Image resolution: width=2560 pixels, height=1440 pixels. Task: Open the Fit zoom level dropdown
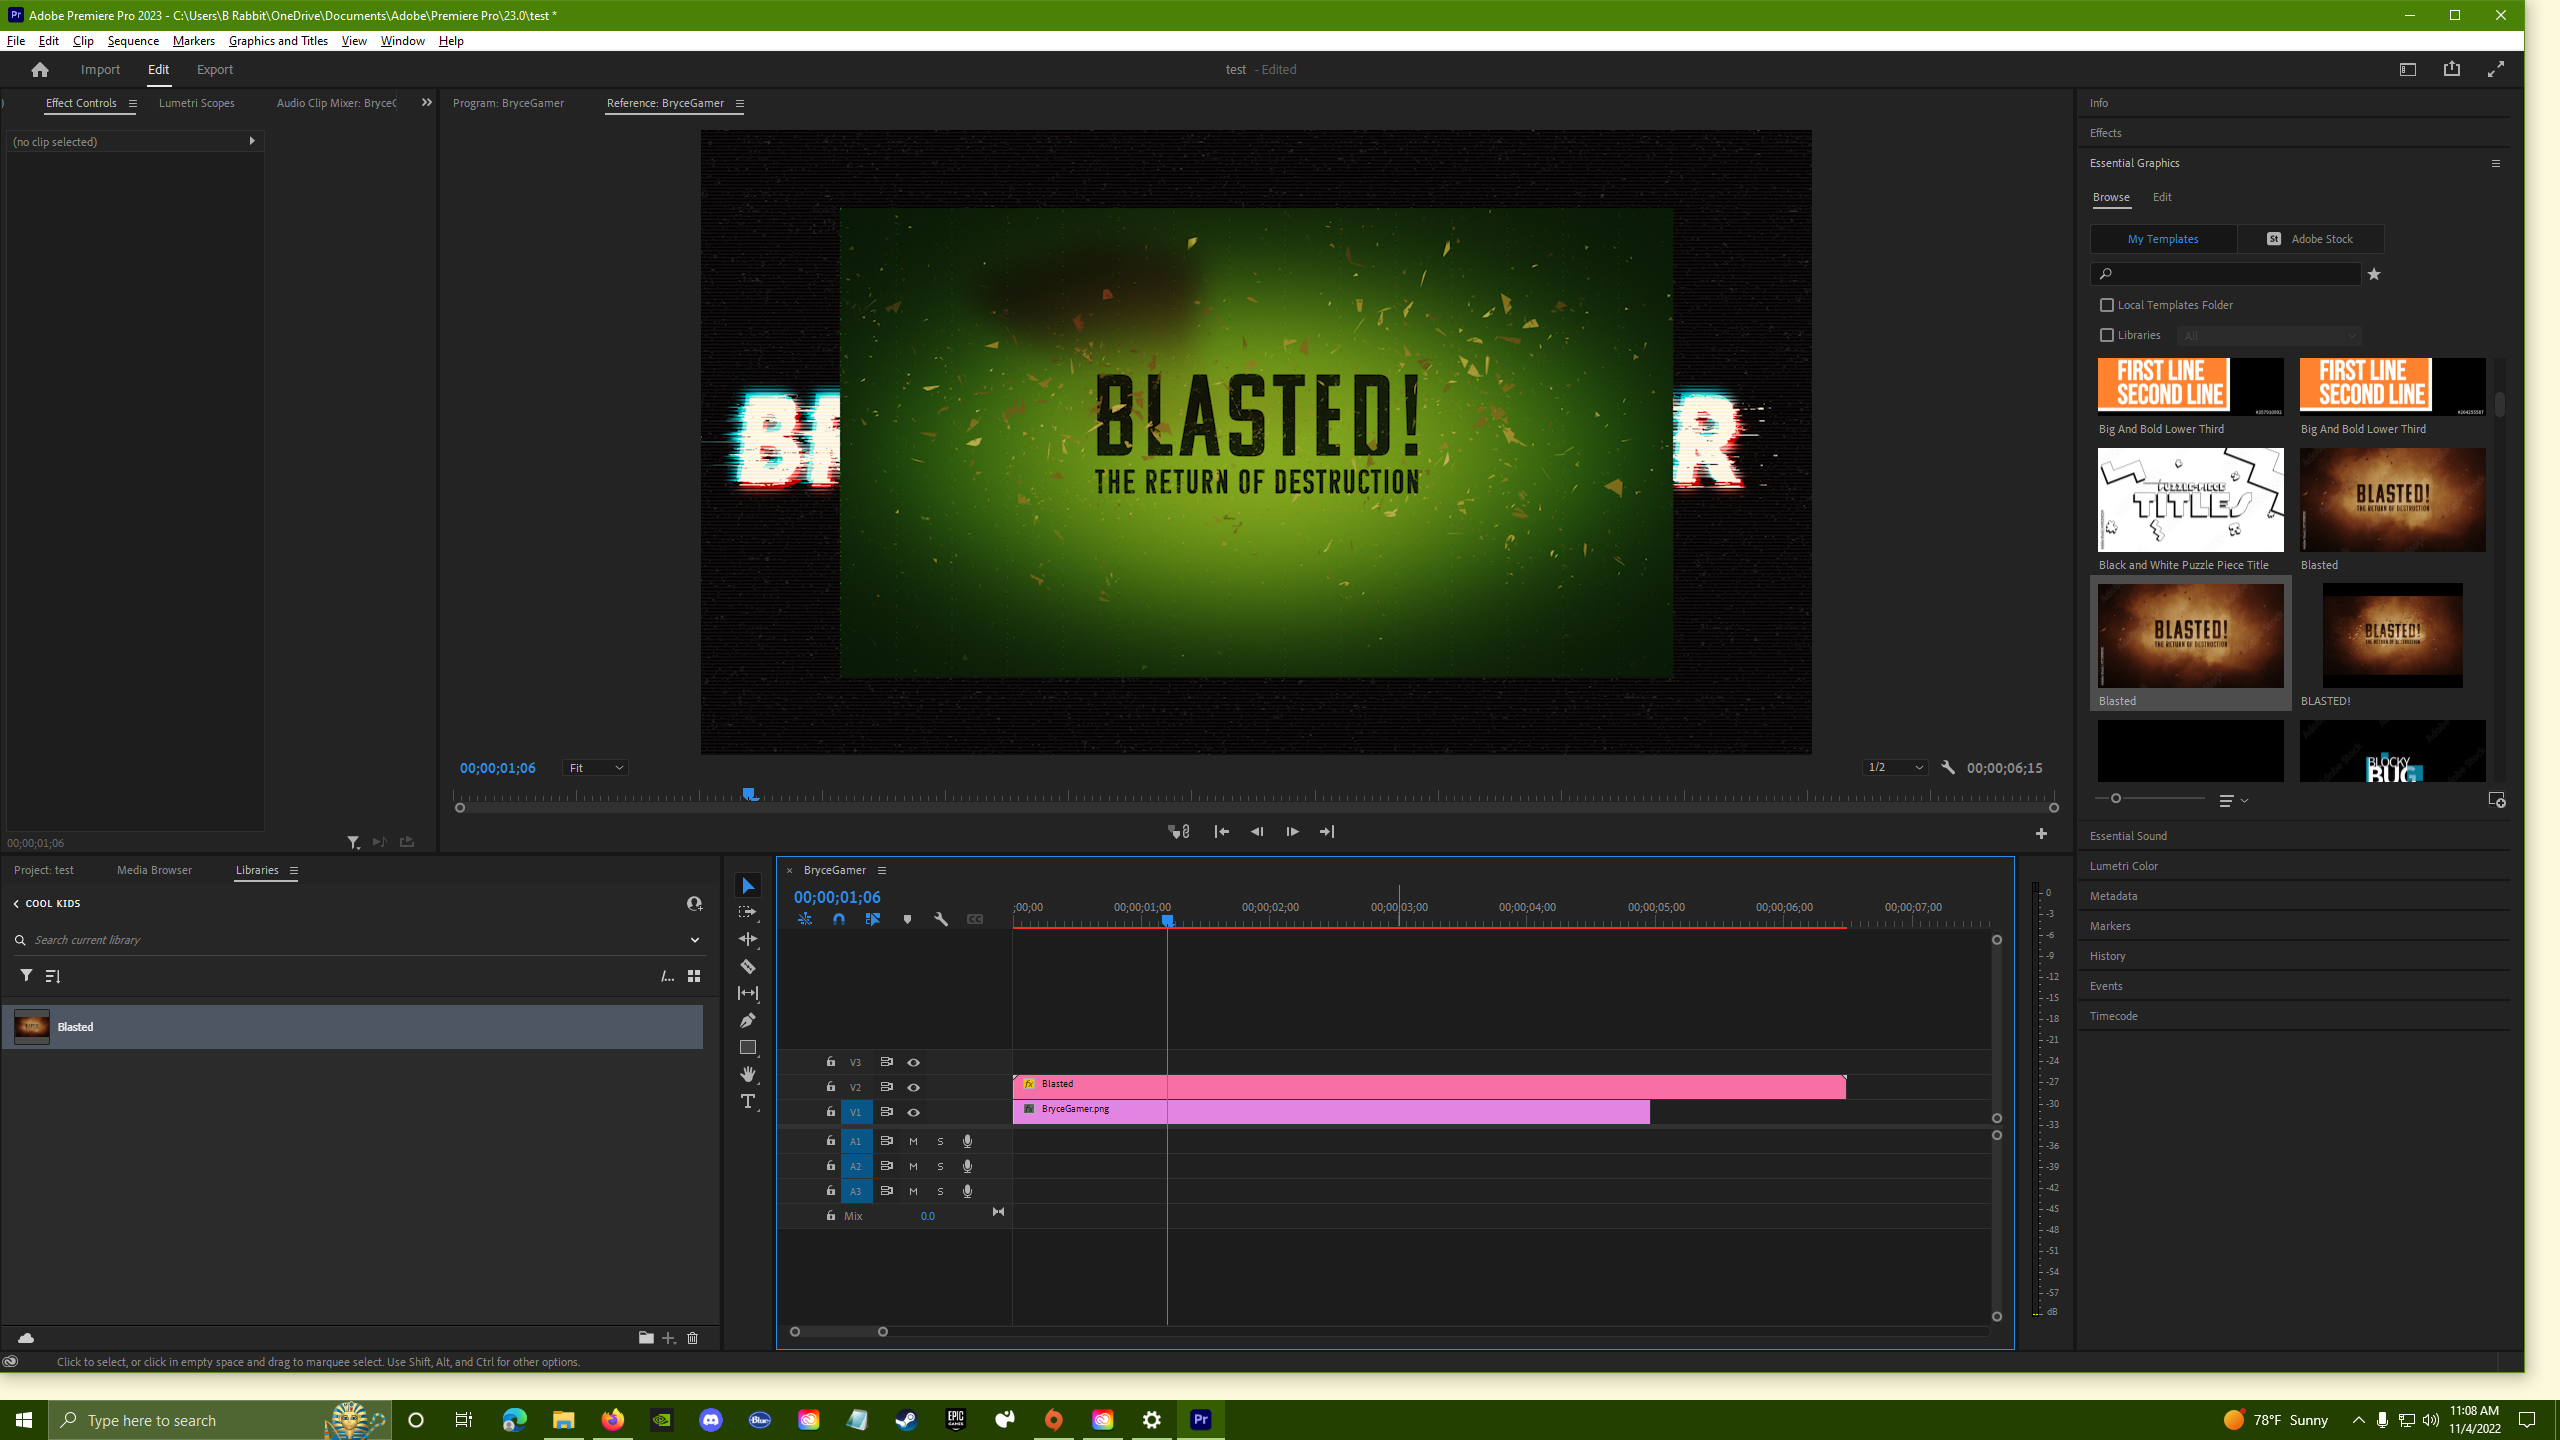(595, 768)
